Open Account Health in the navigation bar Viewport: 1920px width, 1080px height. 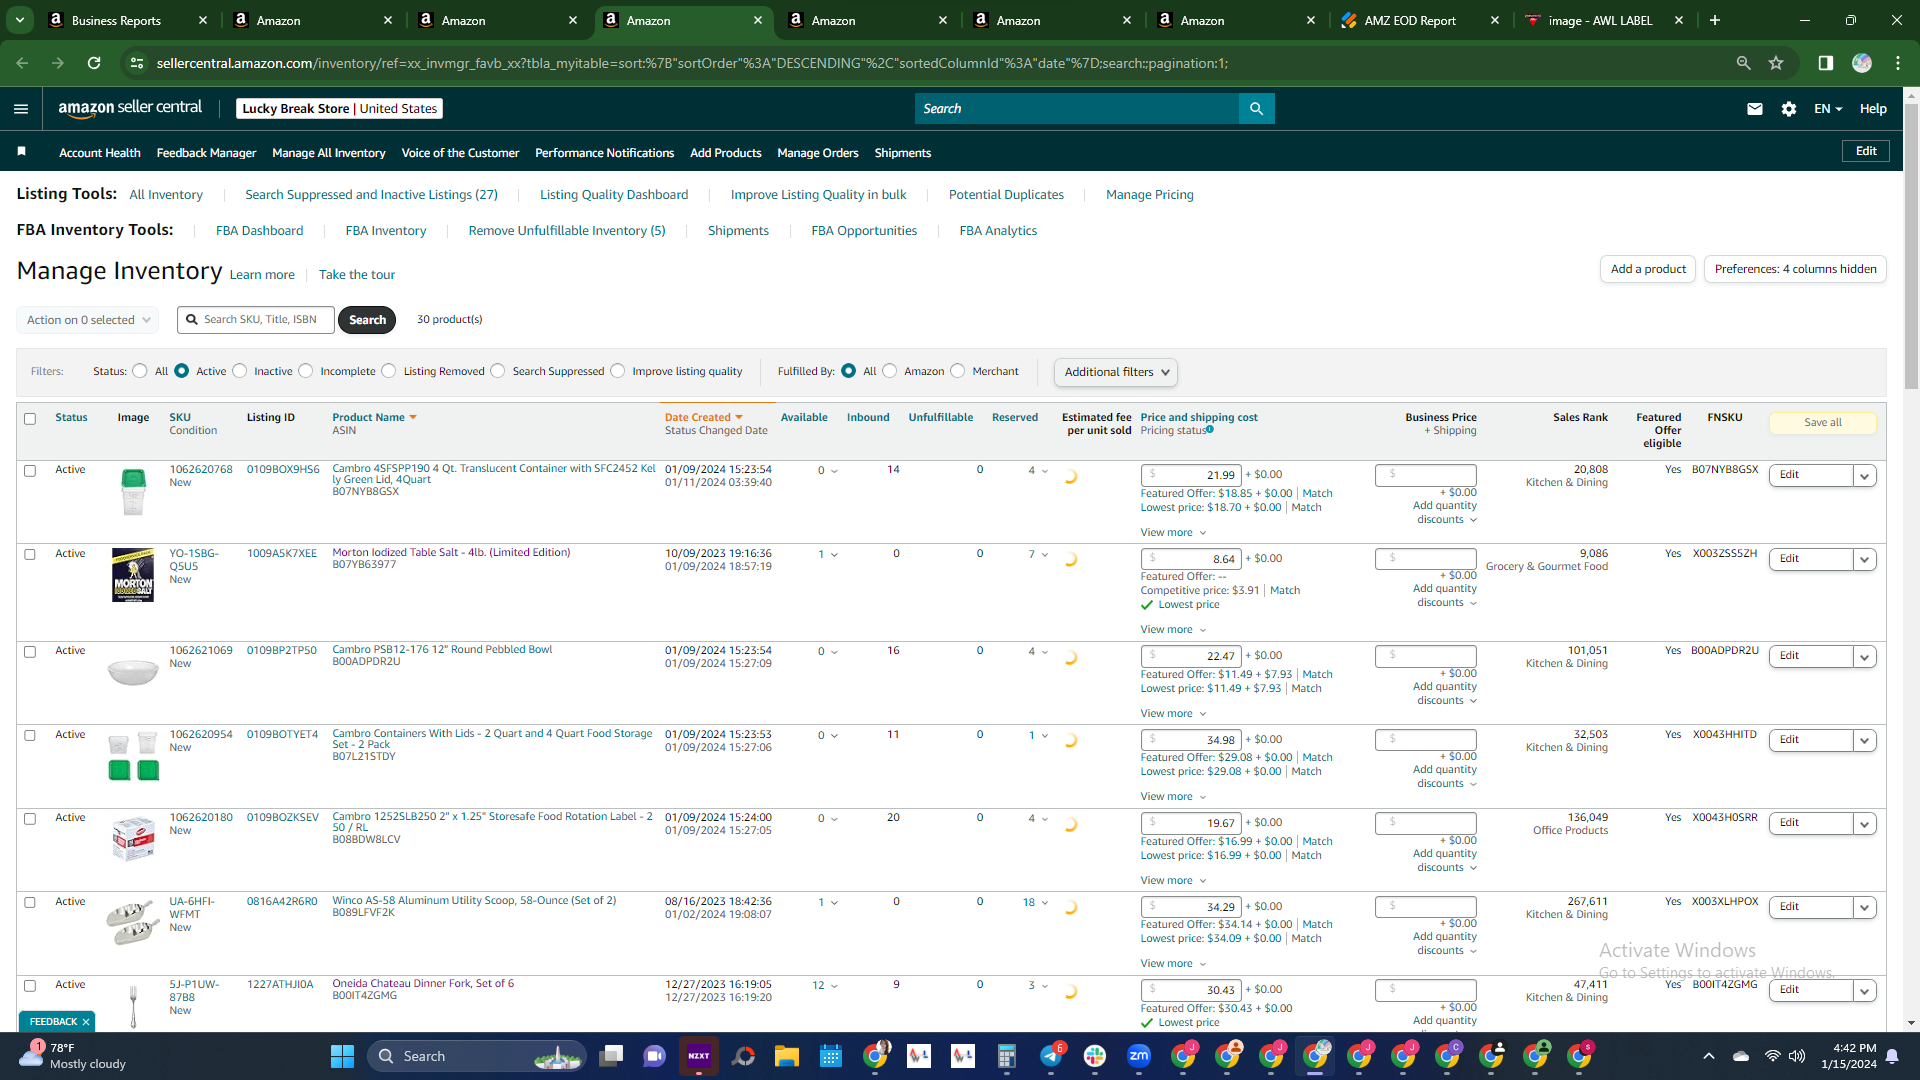coord(100,153)
